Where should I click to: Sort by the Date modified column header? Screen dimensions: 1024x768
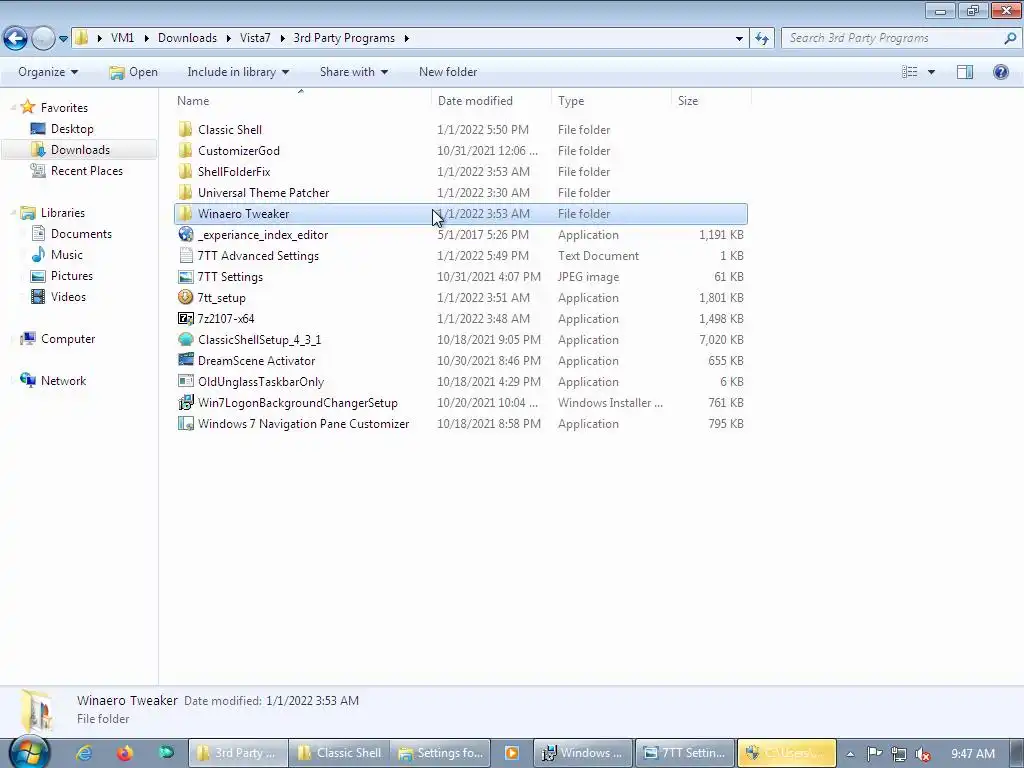491,101
